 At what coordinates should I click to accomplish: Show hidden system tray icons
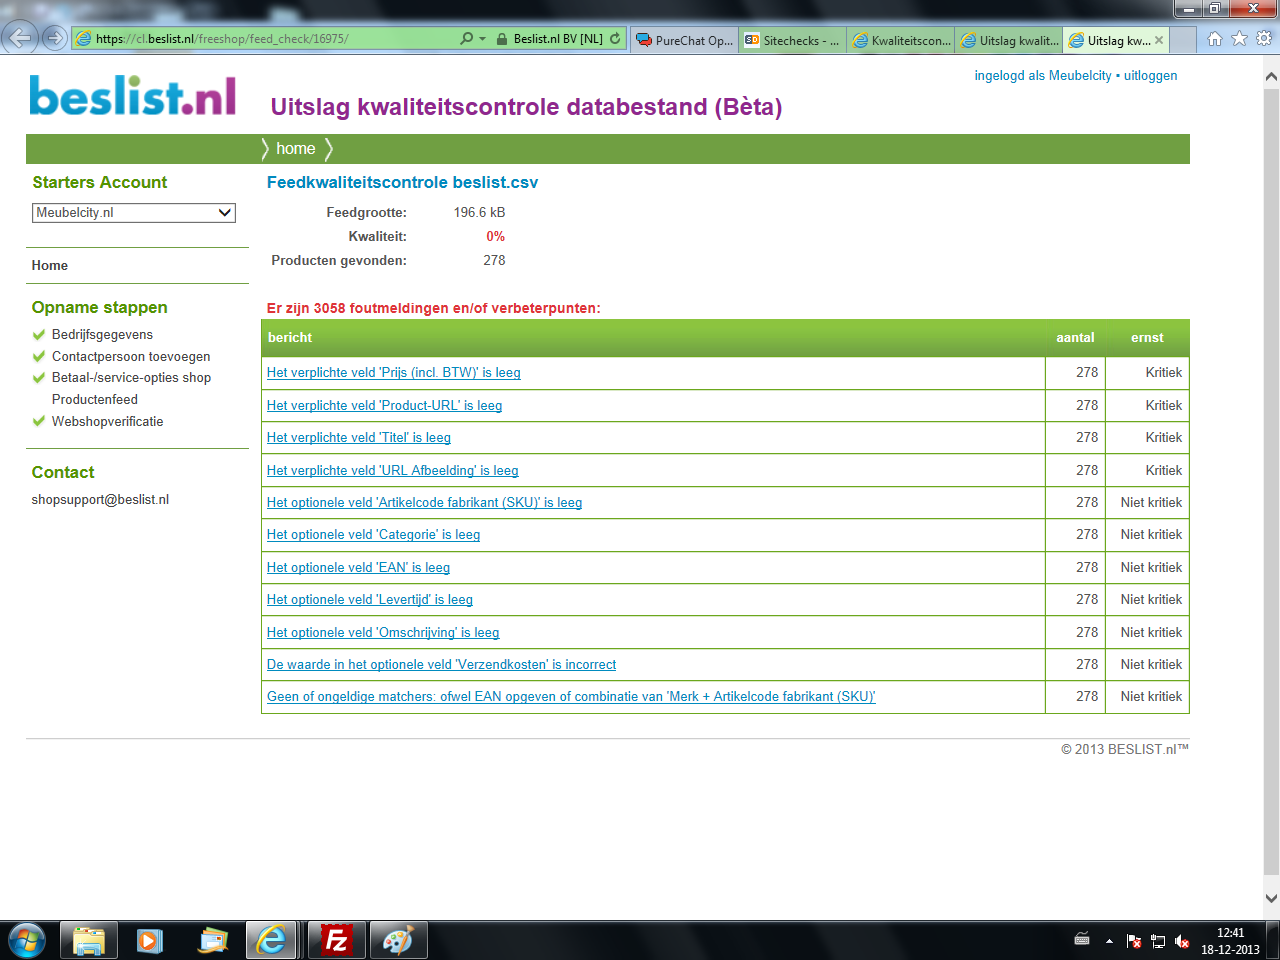[x=1109, y=941]
